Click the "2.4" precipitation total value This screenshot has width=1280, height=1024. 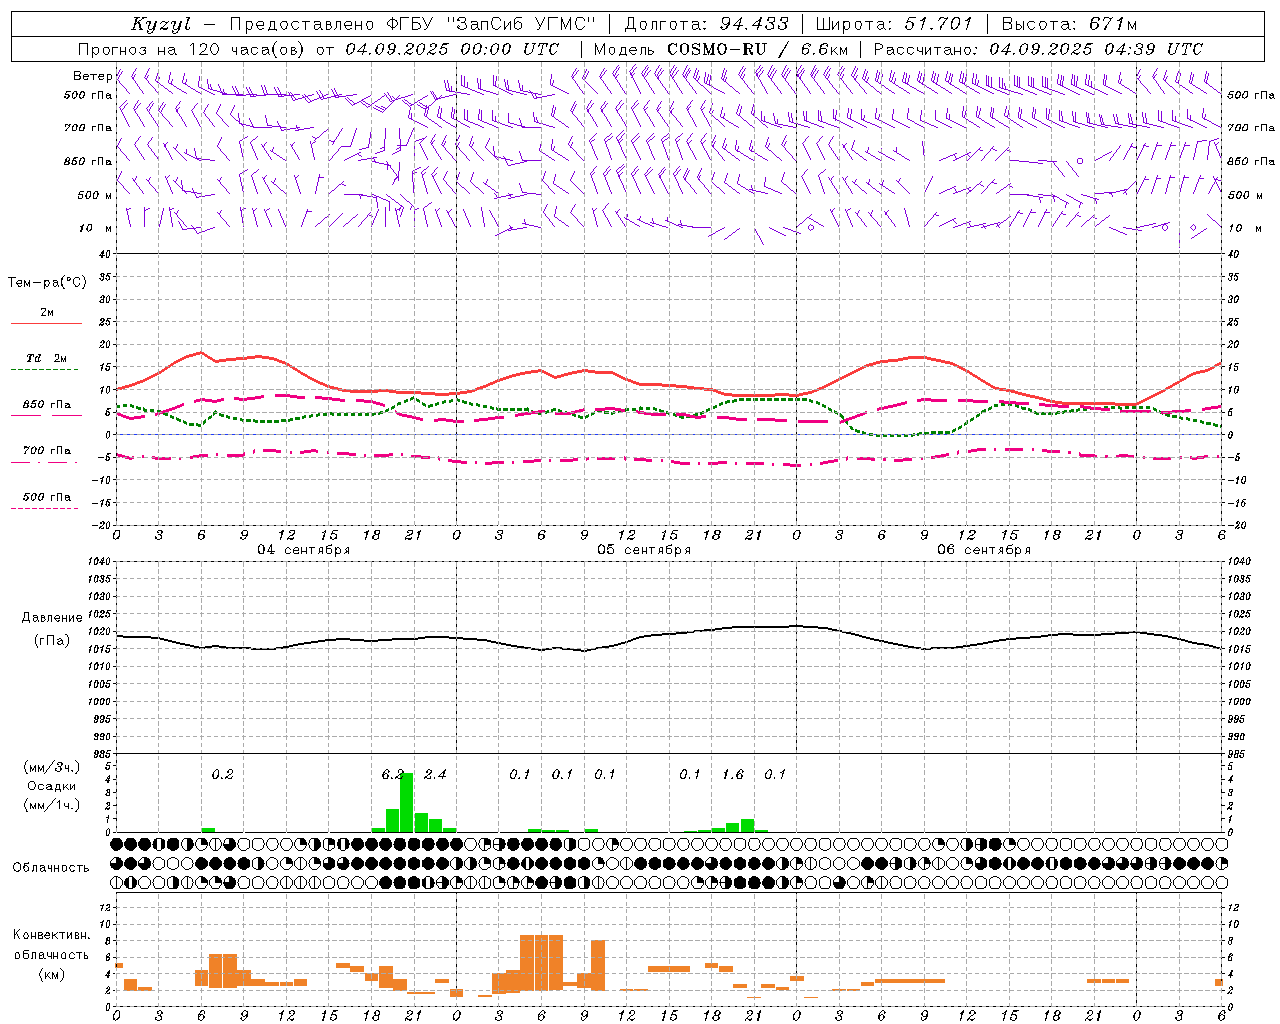click(x=435, y=774)
